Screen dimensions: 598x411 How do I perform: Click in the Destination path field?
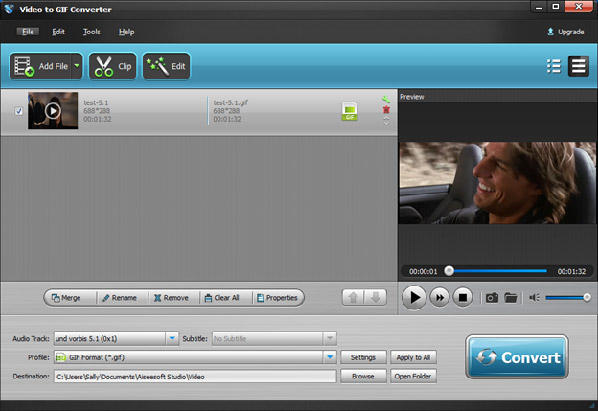pyautogui.click(x=195, y=376)
